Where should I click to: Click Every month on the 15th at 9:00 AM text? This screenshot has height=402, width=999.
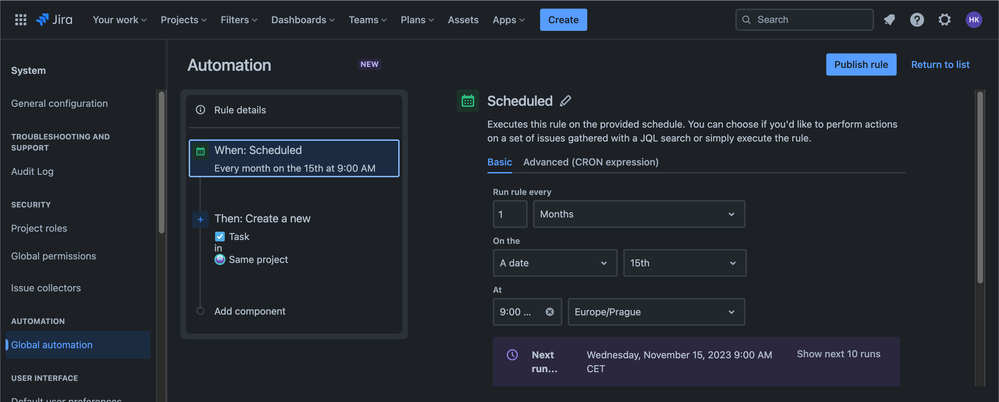tap(294, 169)
